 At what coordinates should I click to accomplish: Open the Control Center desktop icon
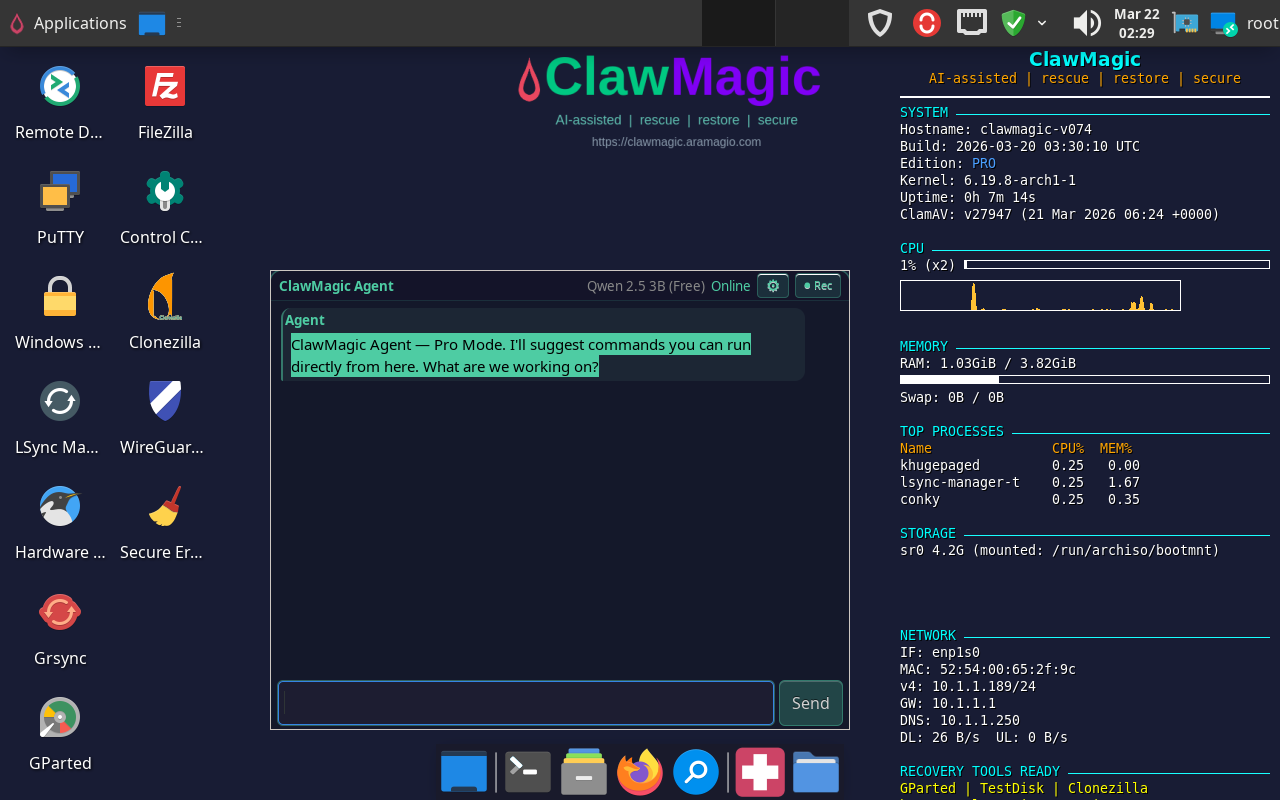[165, 191]
